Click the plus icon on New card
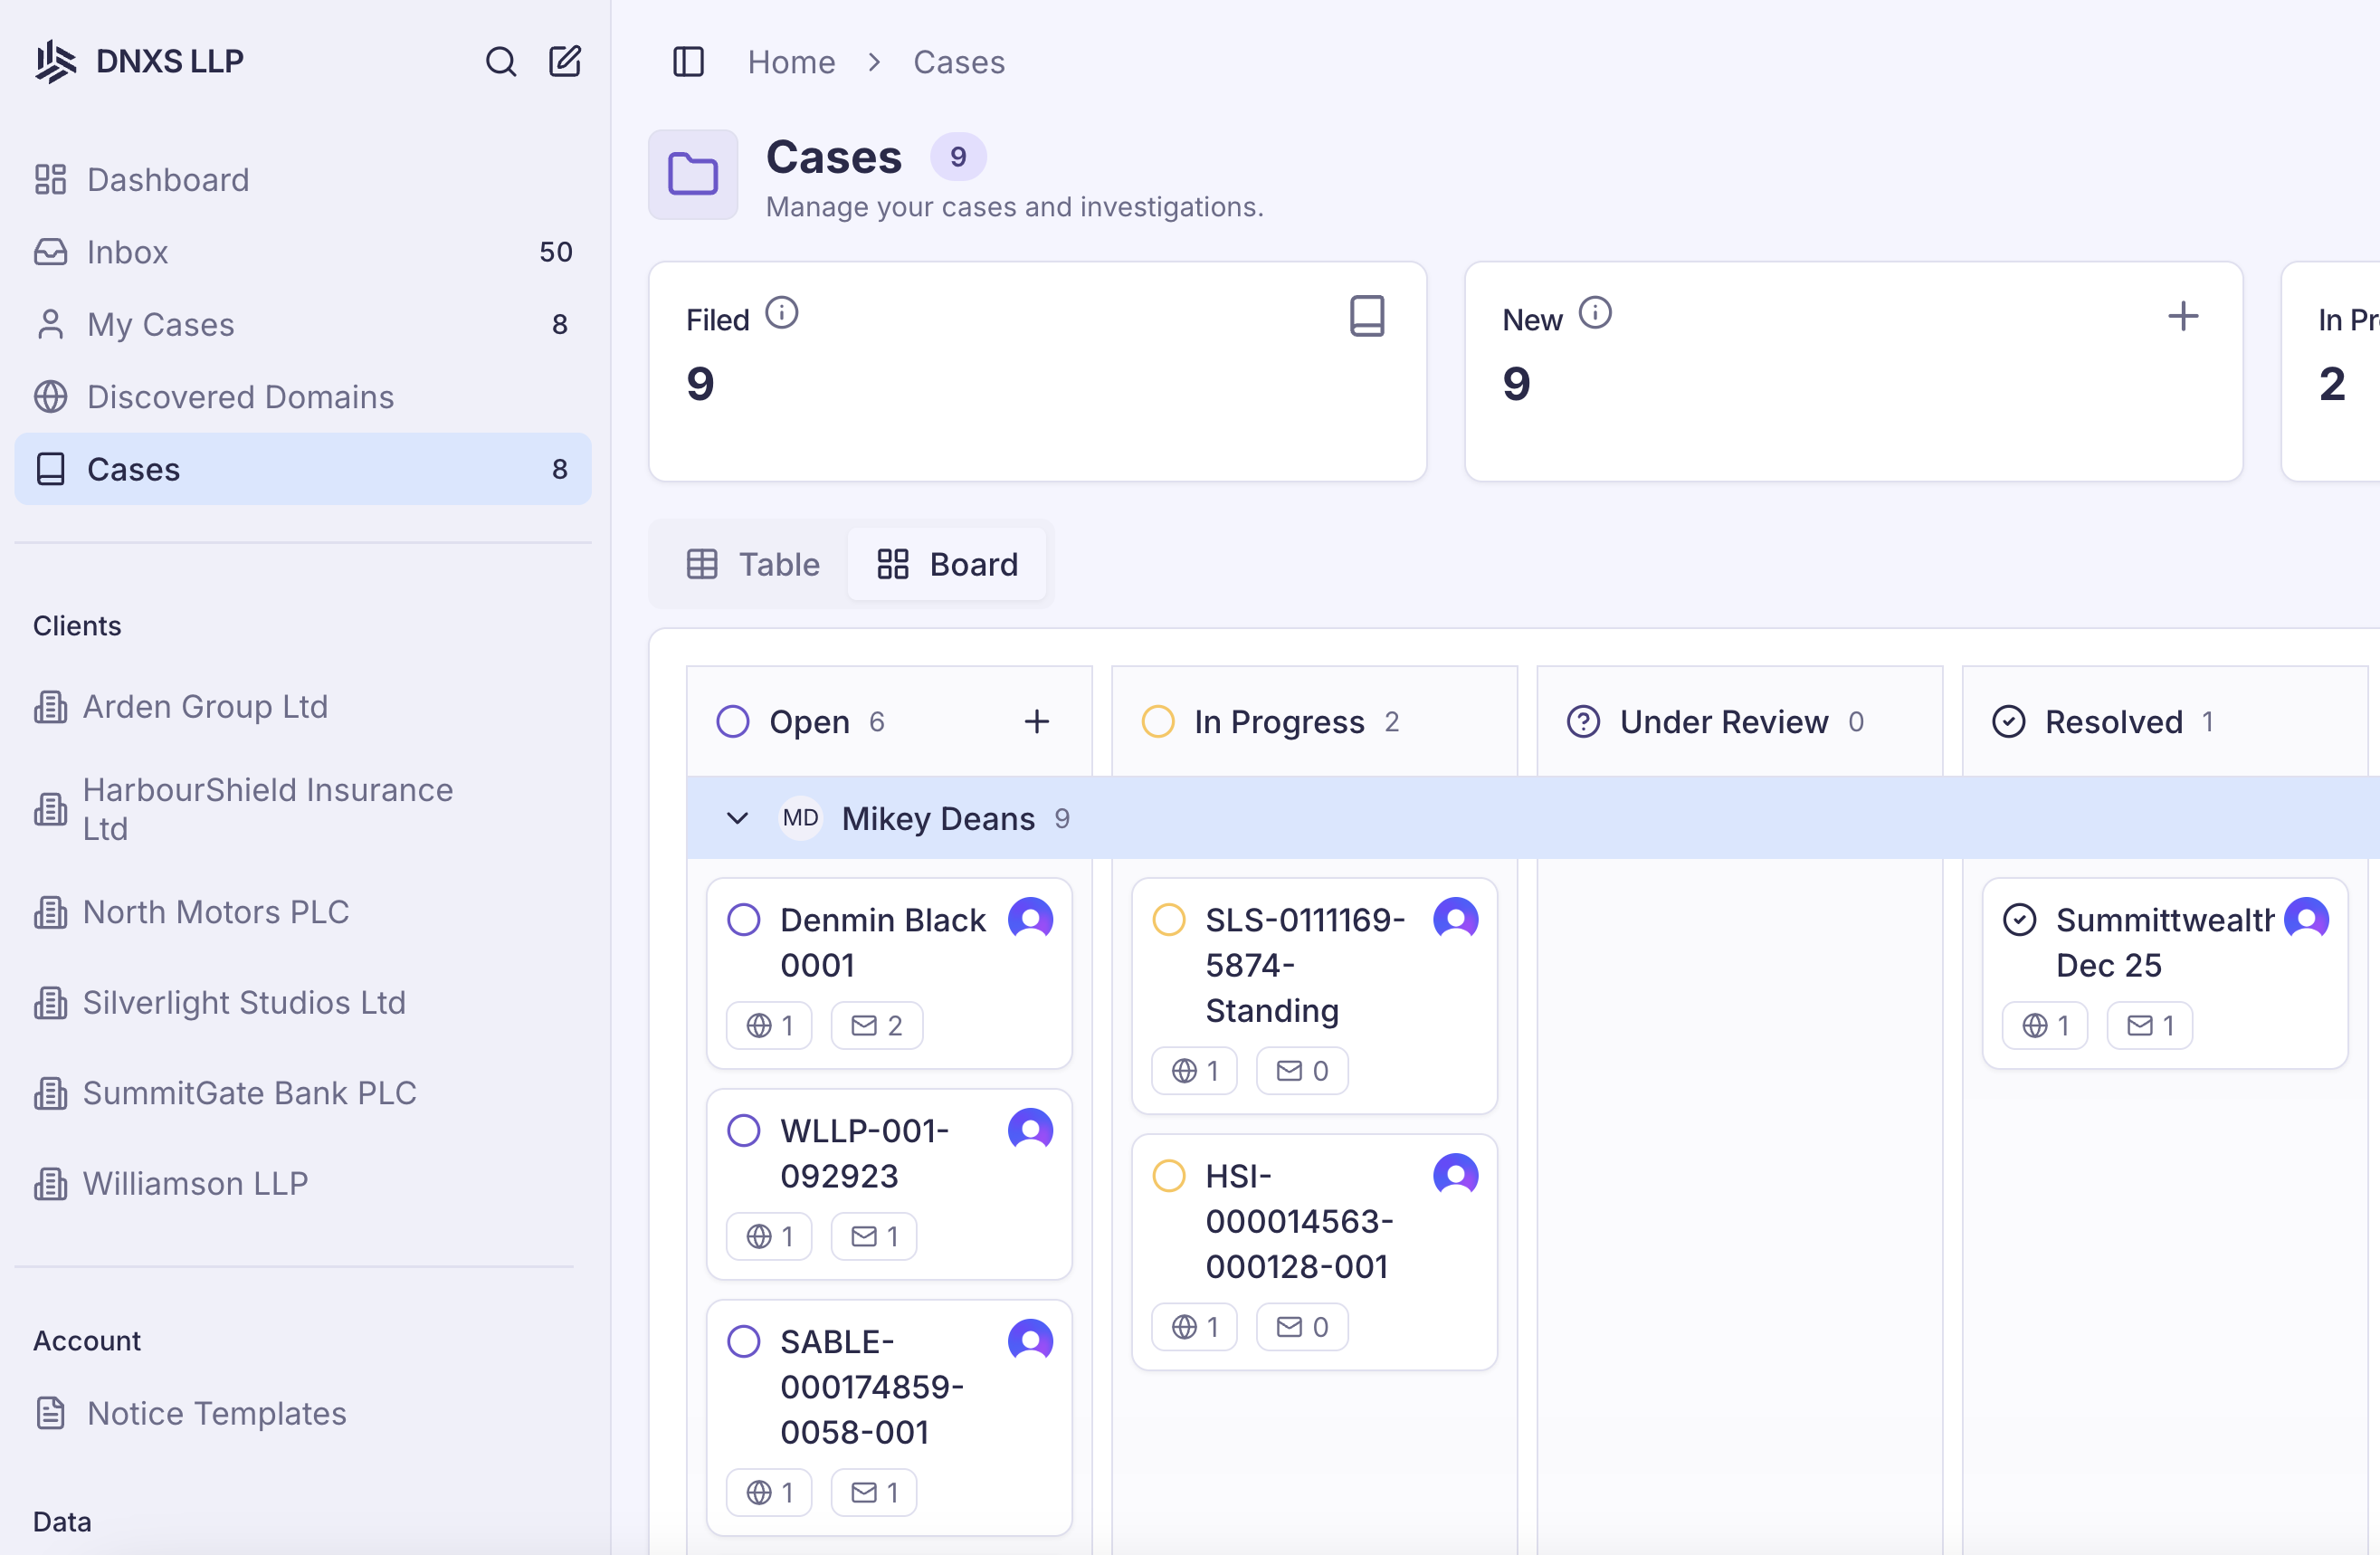The height and width of the screenshot is (1555, 2380). coord(2183,316)
